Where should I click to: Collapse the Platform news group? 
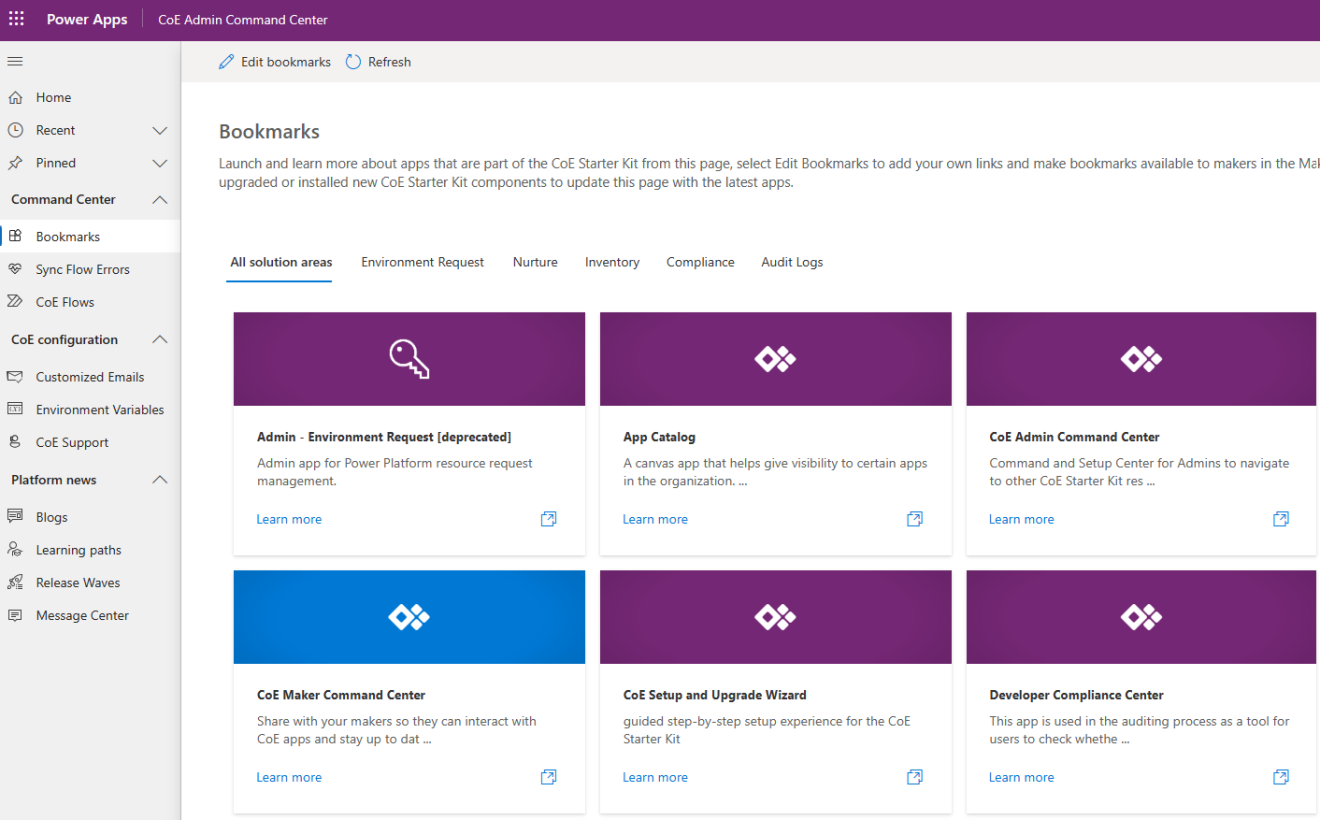pyautogui.click(x=159, y=480)
